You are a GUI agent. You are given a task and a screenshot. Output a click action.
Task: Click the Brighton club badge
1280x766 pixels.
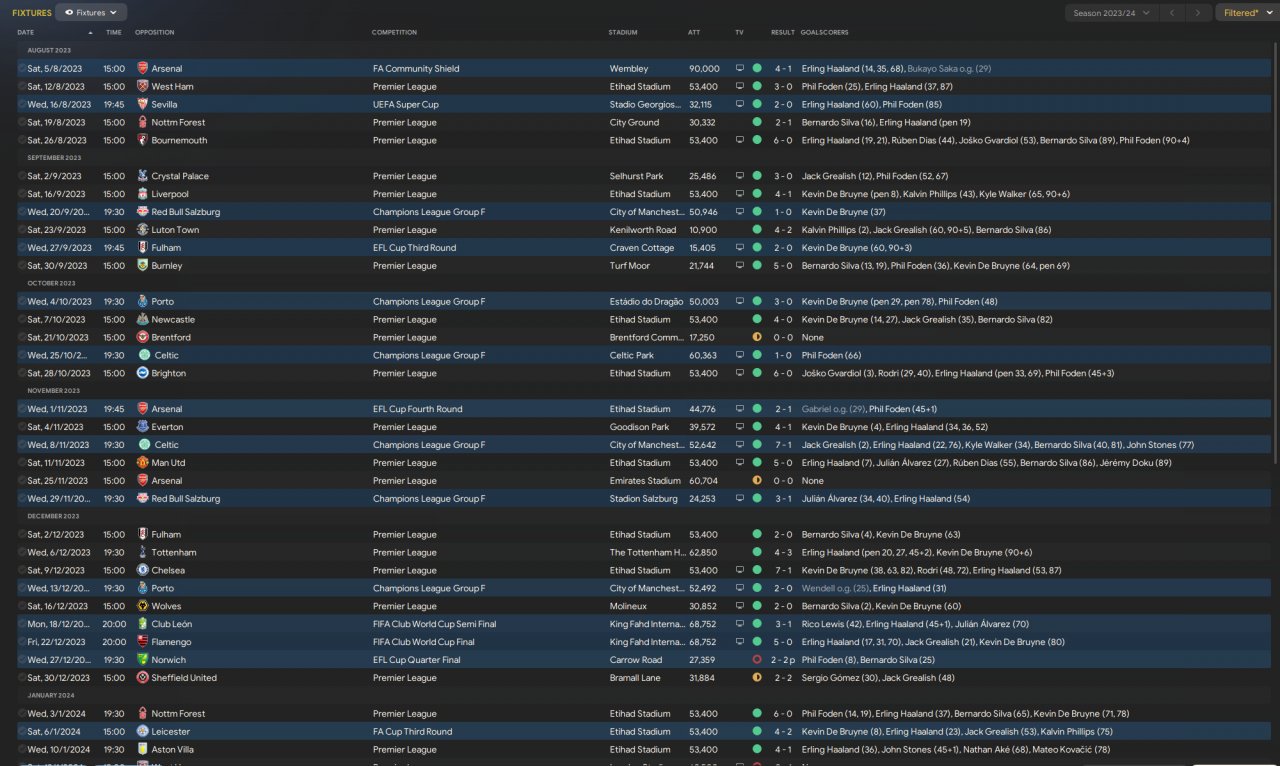[143, 374]
